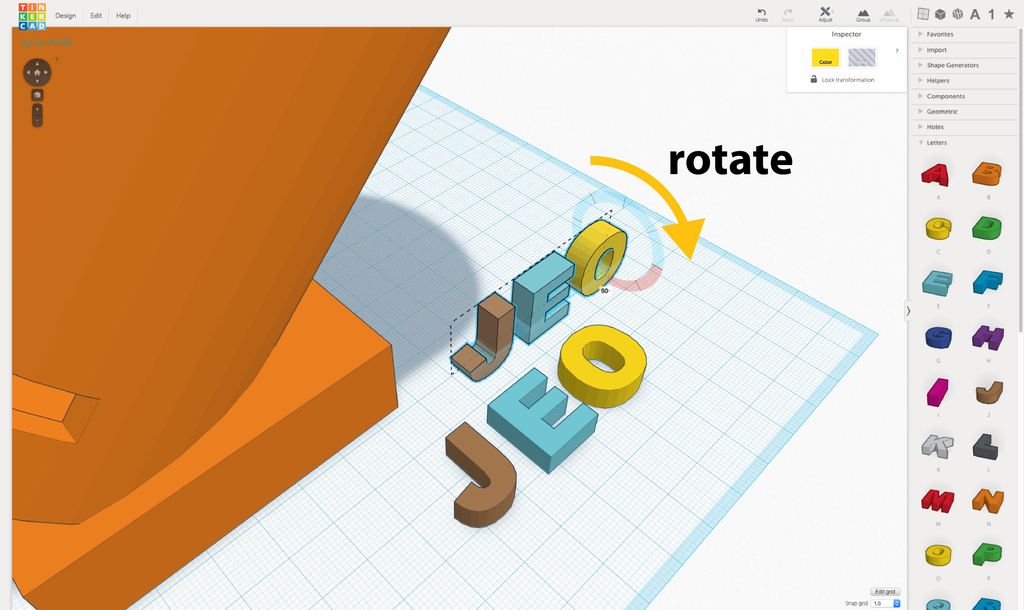Orbit view up with the navigation arrow
The image size is (1024, 610).
pyautogui.click(x=37, y=64)
